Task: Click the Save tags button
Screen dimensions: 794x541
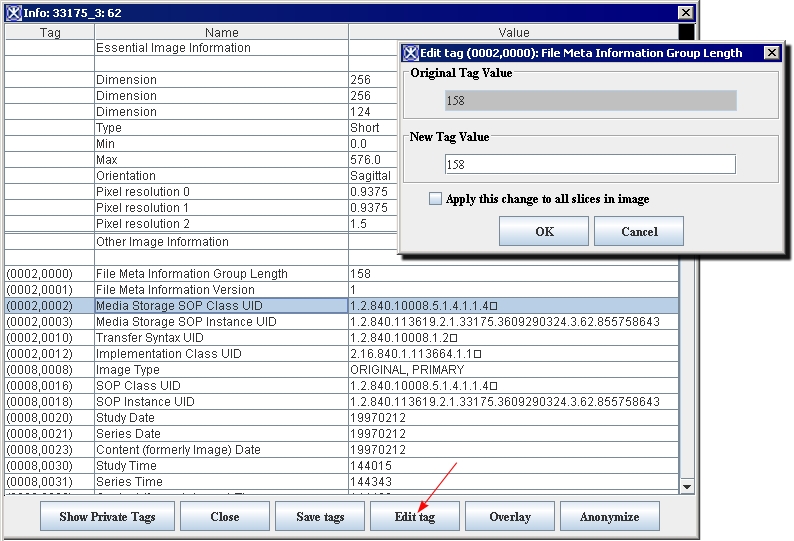Action: (x=321, y=516)
